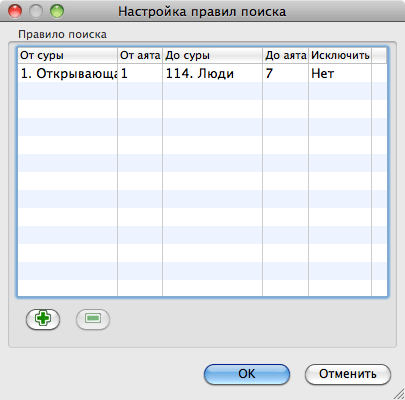Screen dimensions: 405x400
Task: Open the '114. Люди' ending sura cell
Action: tap(213, 73)
